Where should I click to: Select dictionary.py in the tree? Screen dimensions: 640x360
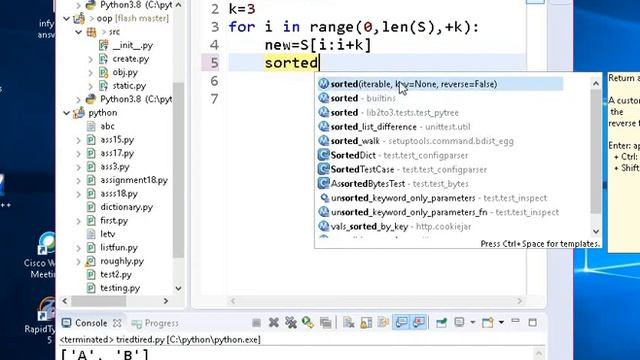pyautogui.click(x=127, y=207)
